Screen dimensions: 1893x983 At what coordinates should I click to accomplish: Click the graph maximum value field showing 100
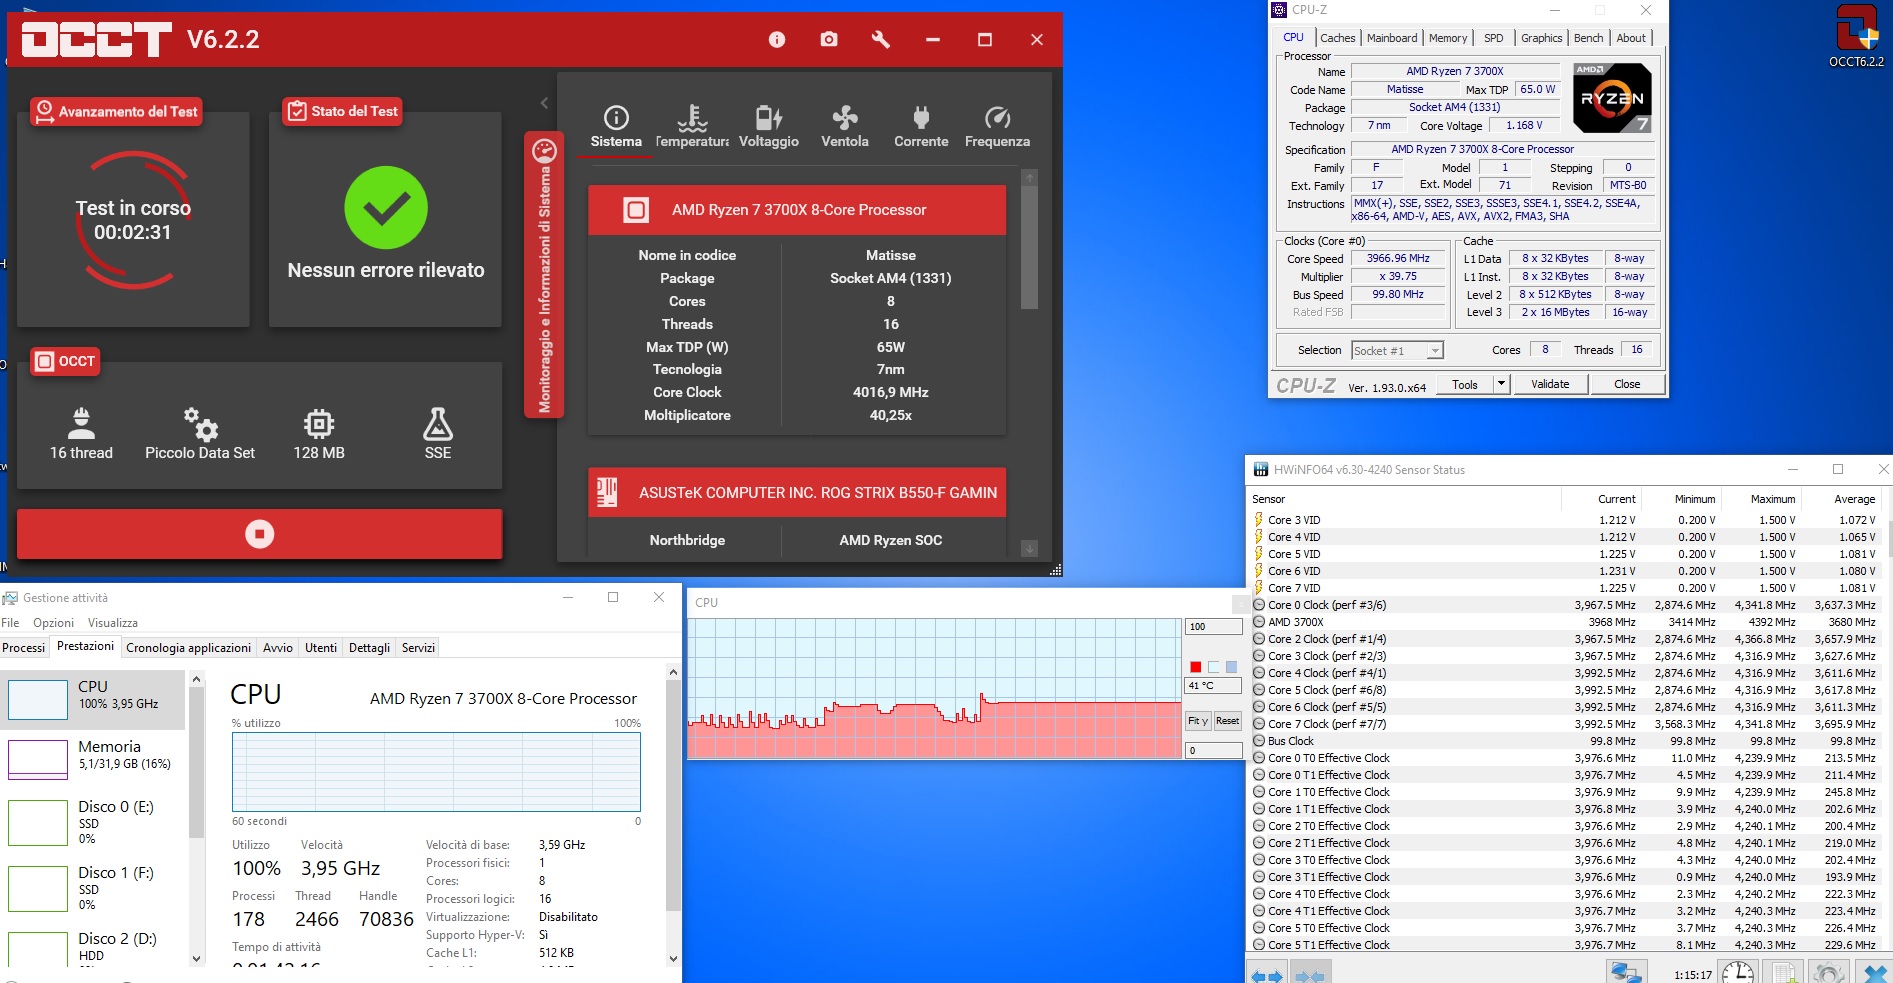coord(1214,627)
